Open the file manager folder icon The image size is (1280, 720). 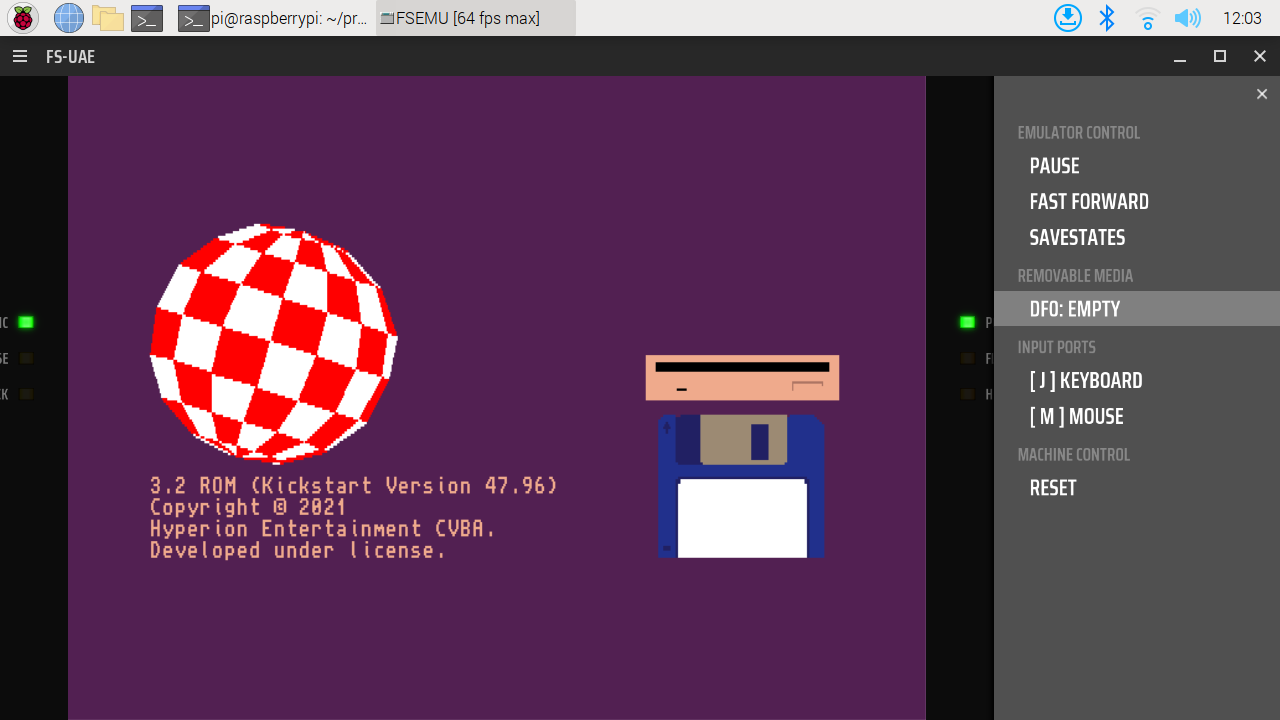point(108,18)
